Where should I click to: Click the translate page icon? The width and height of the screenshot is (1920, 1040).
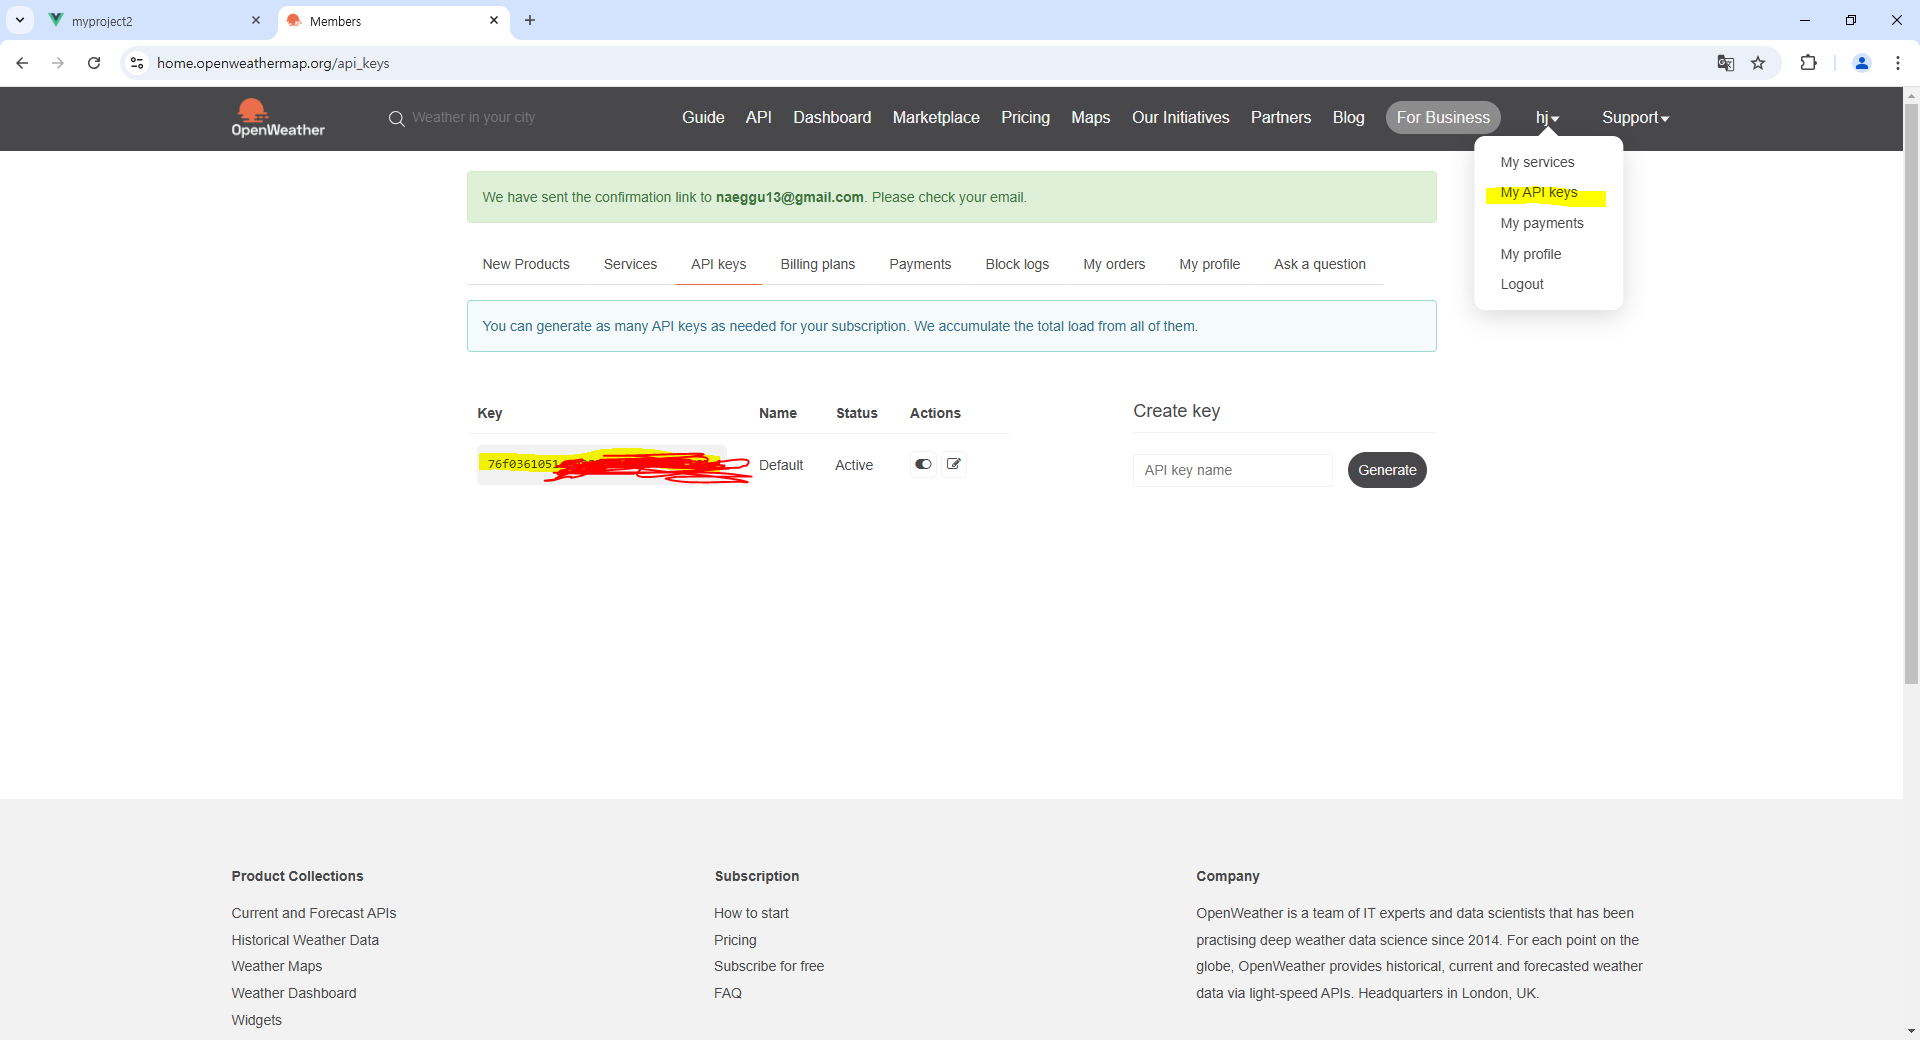(1726, 63)
